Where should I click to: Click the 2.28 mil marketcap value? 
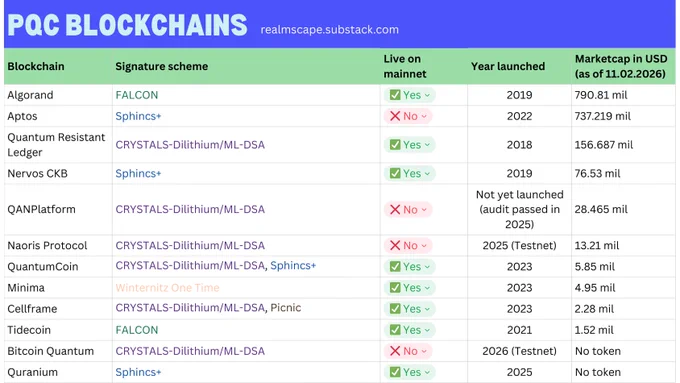point(594,309)
